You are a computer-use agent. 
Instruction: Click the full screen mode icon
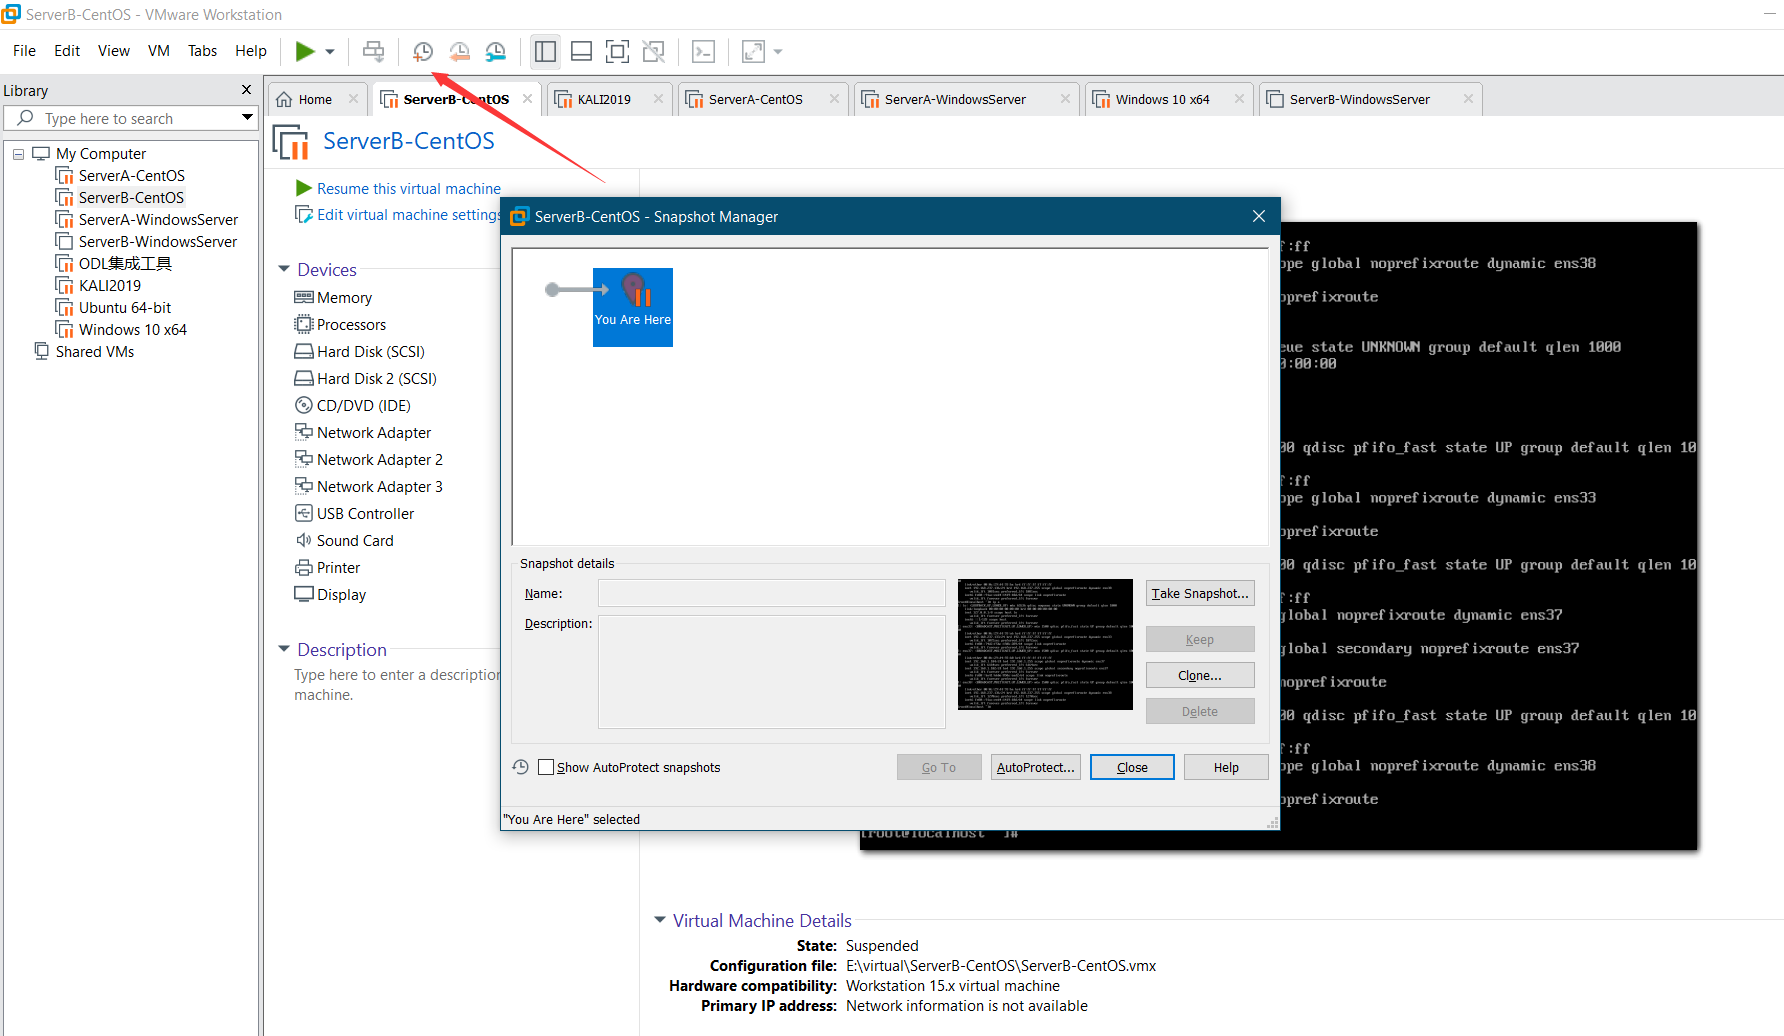point(617,51)
